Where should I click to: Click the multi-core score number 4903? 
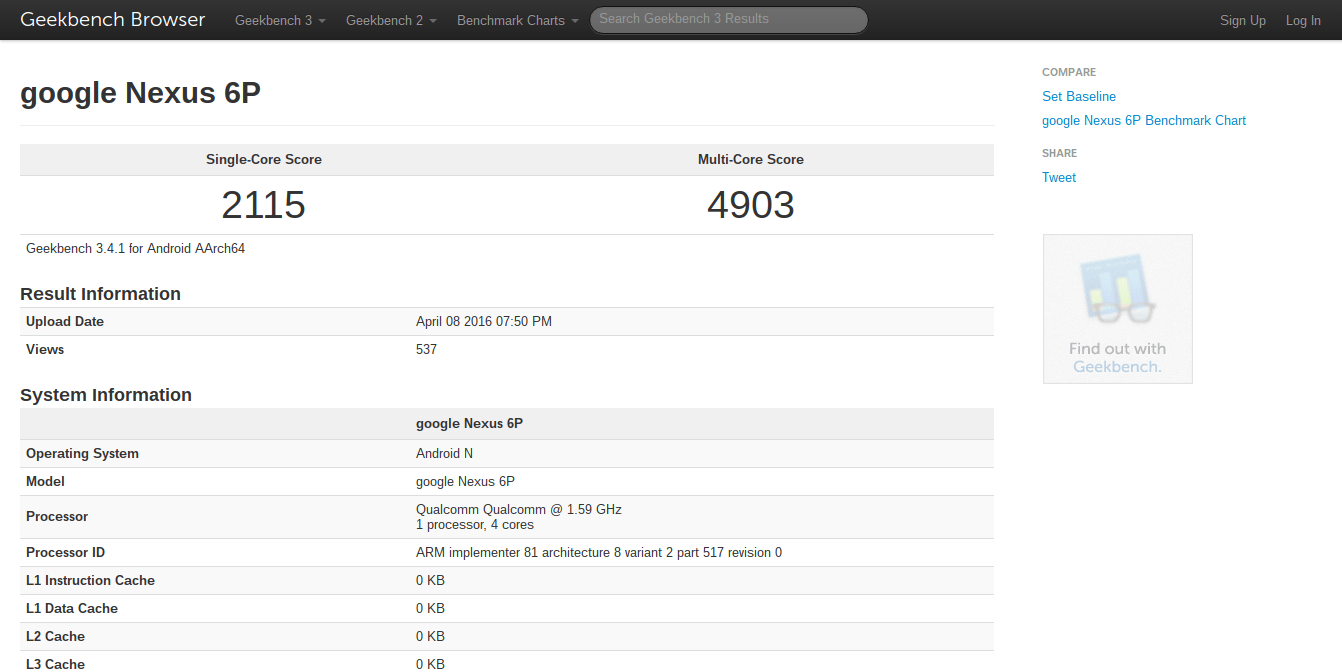[x=750, y=205]
